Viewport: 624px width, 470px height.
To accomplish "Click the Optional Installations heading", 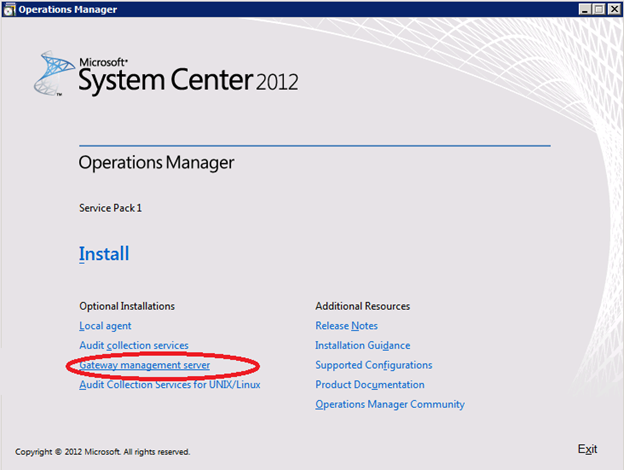I will pyautogui.click(x=127, y=306).
